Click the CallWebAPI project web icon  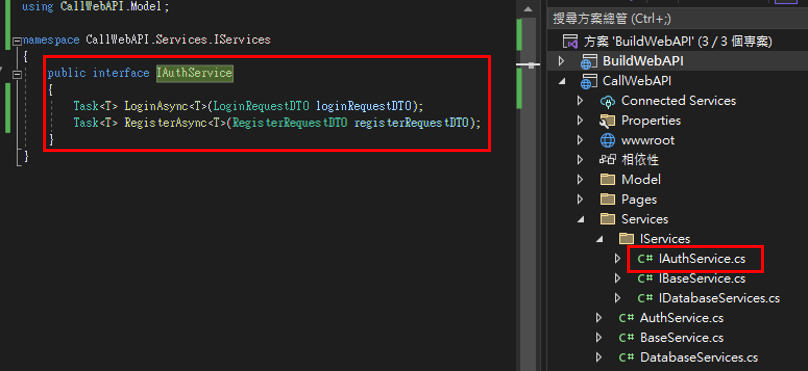point(588,81)
